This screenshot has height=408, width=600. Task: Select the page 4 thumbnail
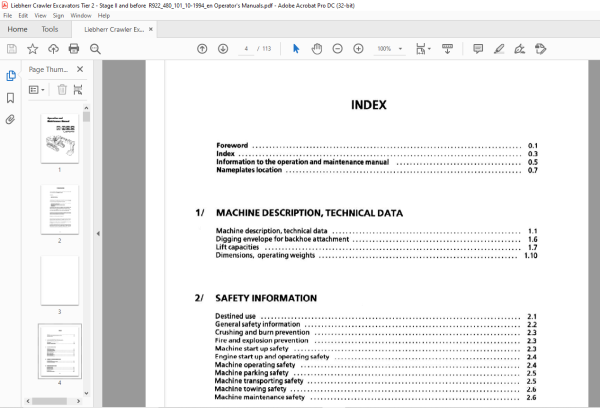[60, 351]
